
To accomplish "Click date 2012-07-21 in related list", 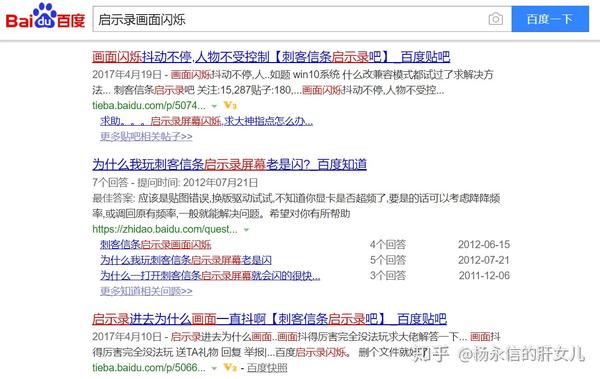I will 484,260.
